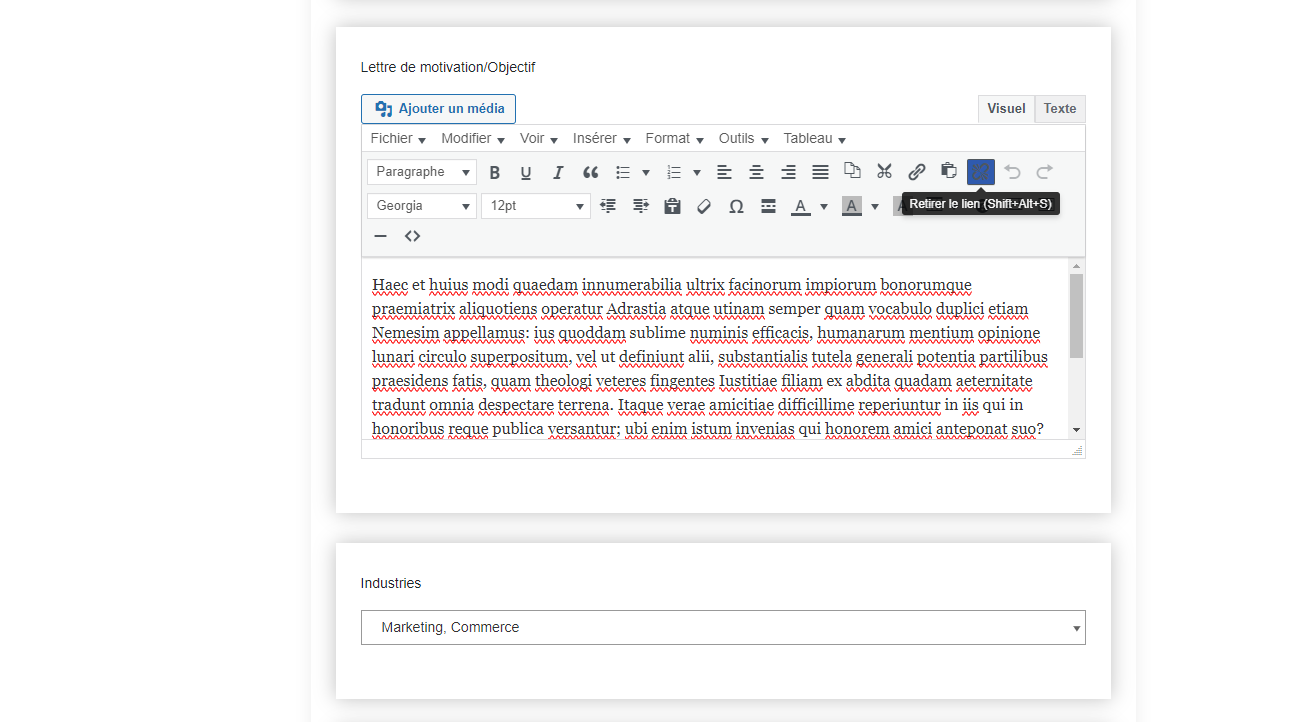This screenshot has width=1291, height=722.
Task: Click the blockquote icon
Action: point(590,172)
